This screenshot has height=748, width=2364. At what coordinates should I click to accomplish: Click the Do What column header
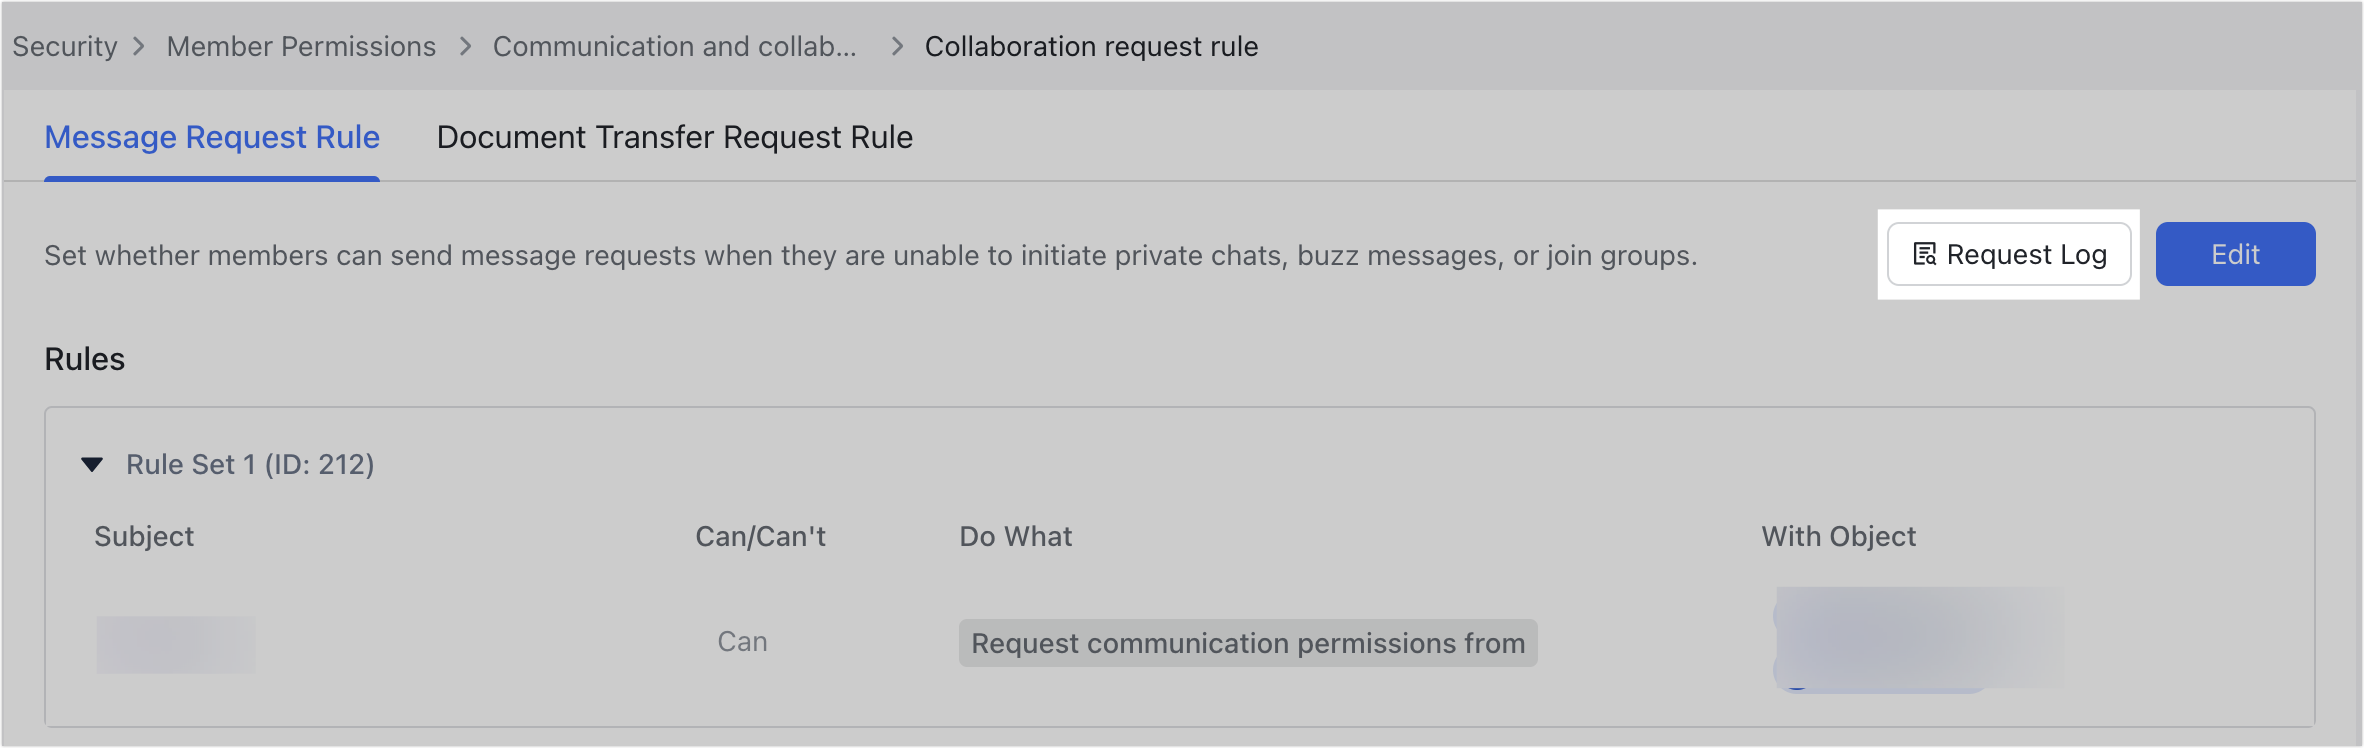coord(1015,536)
